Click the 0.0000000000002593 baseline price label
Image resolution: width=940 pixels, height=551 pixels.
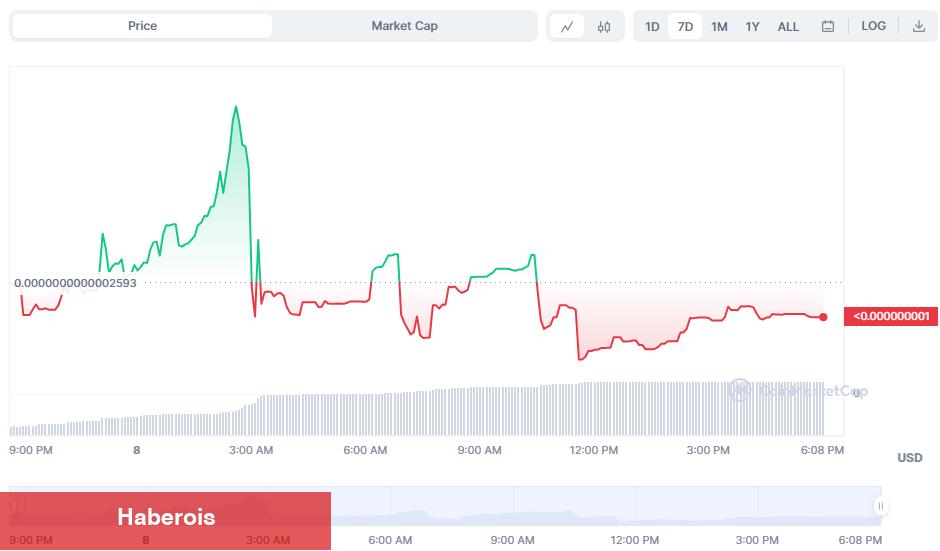coord(76,283)
